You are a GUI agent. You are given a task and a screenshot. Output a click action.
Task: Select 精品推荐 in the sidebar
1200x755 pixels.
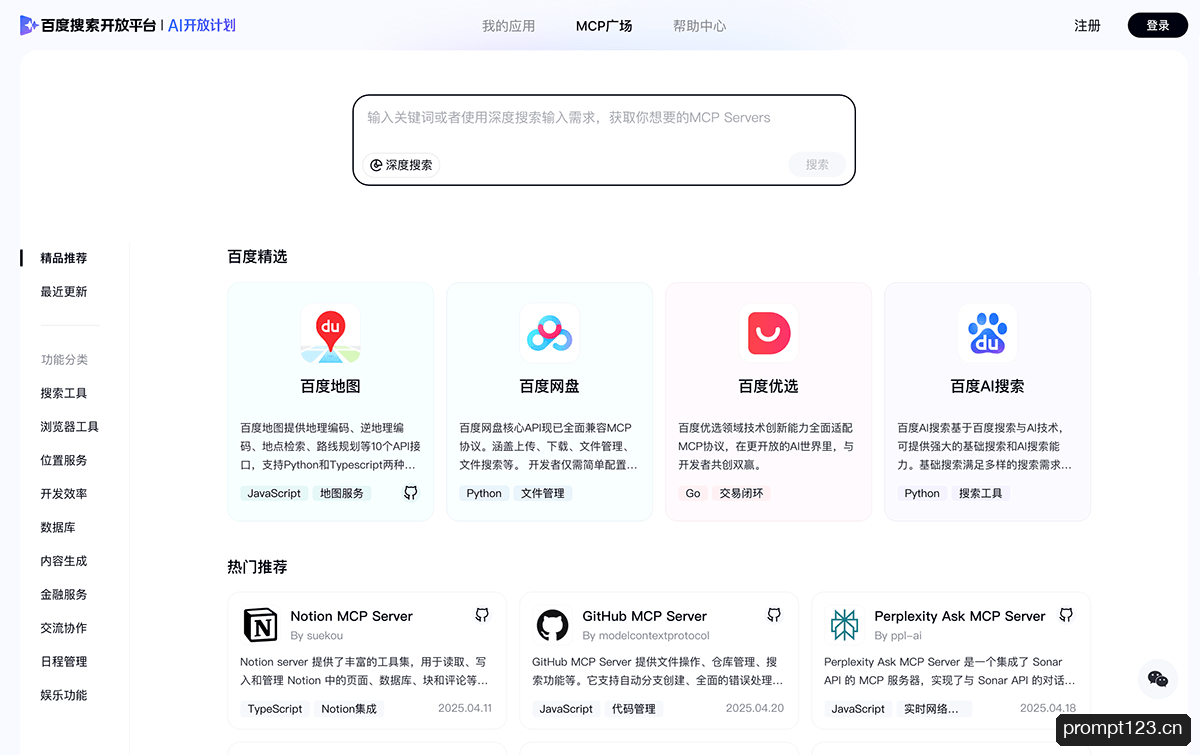[64, 258]
